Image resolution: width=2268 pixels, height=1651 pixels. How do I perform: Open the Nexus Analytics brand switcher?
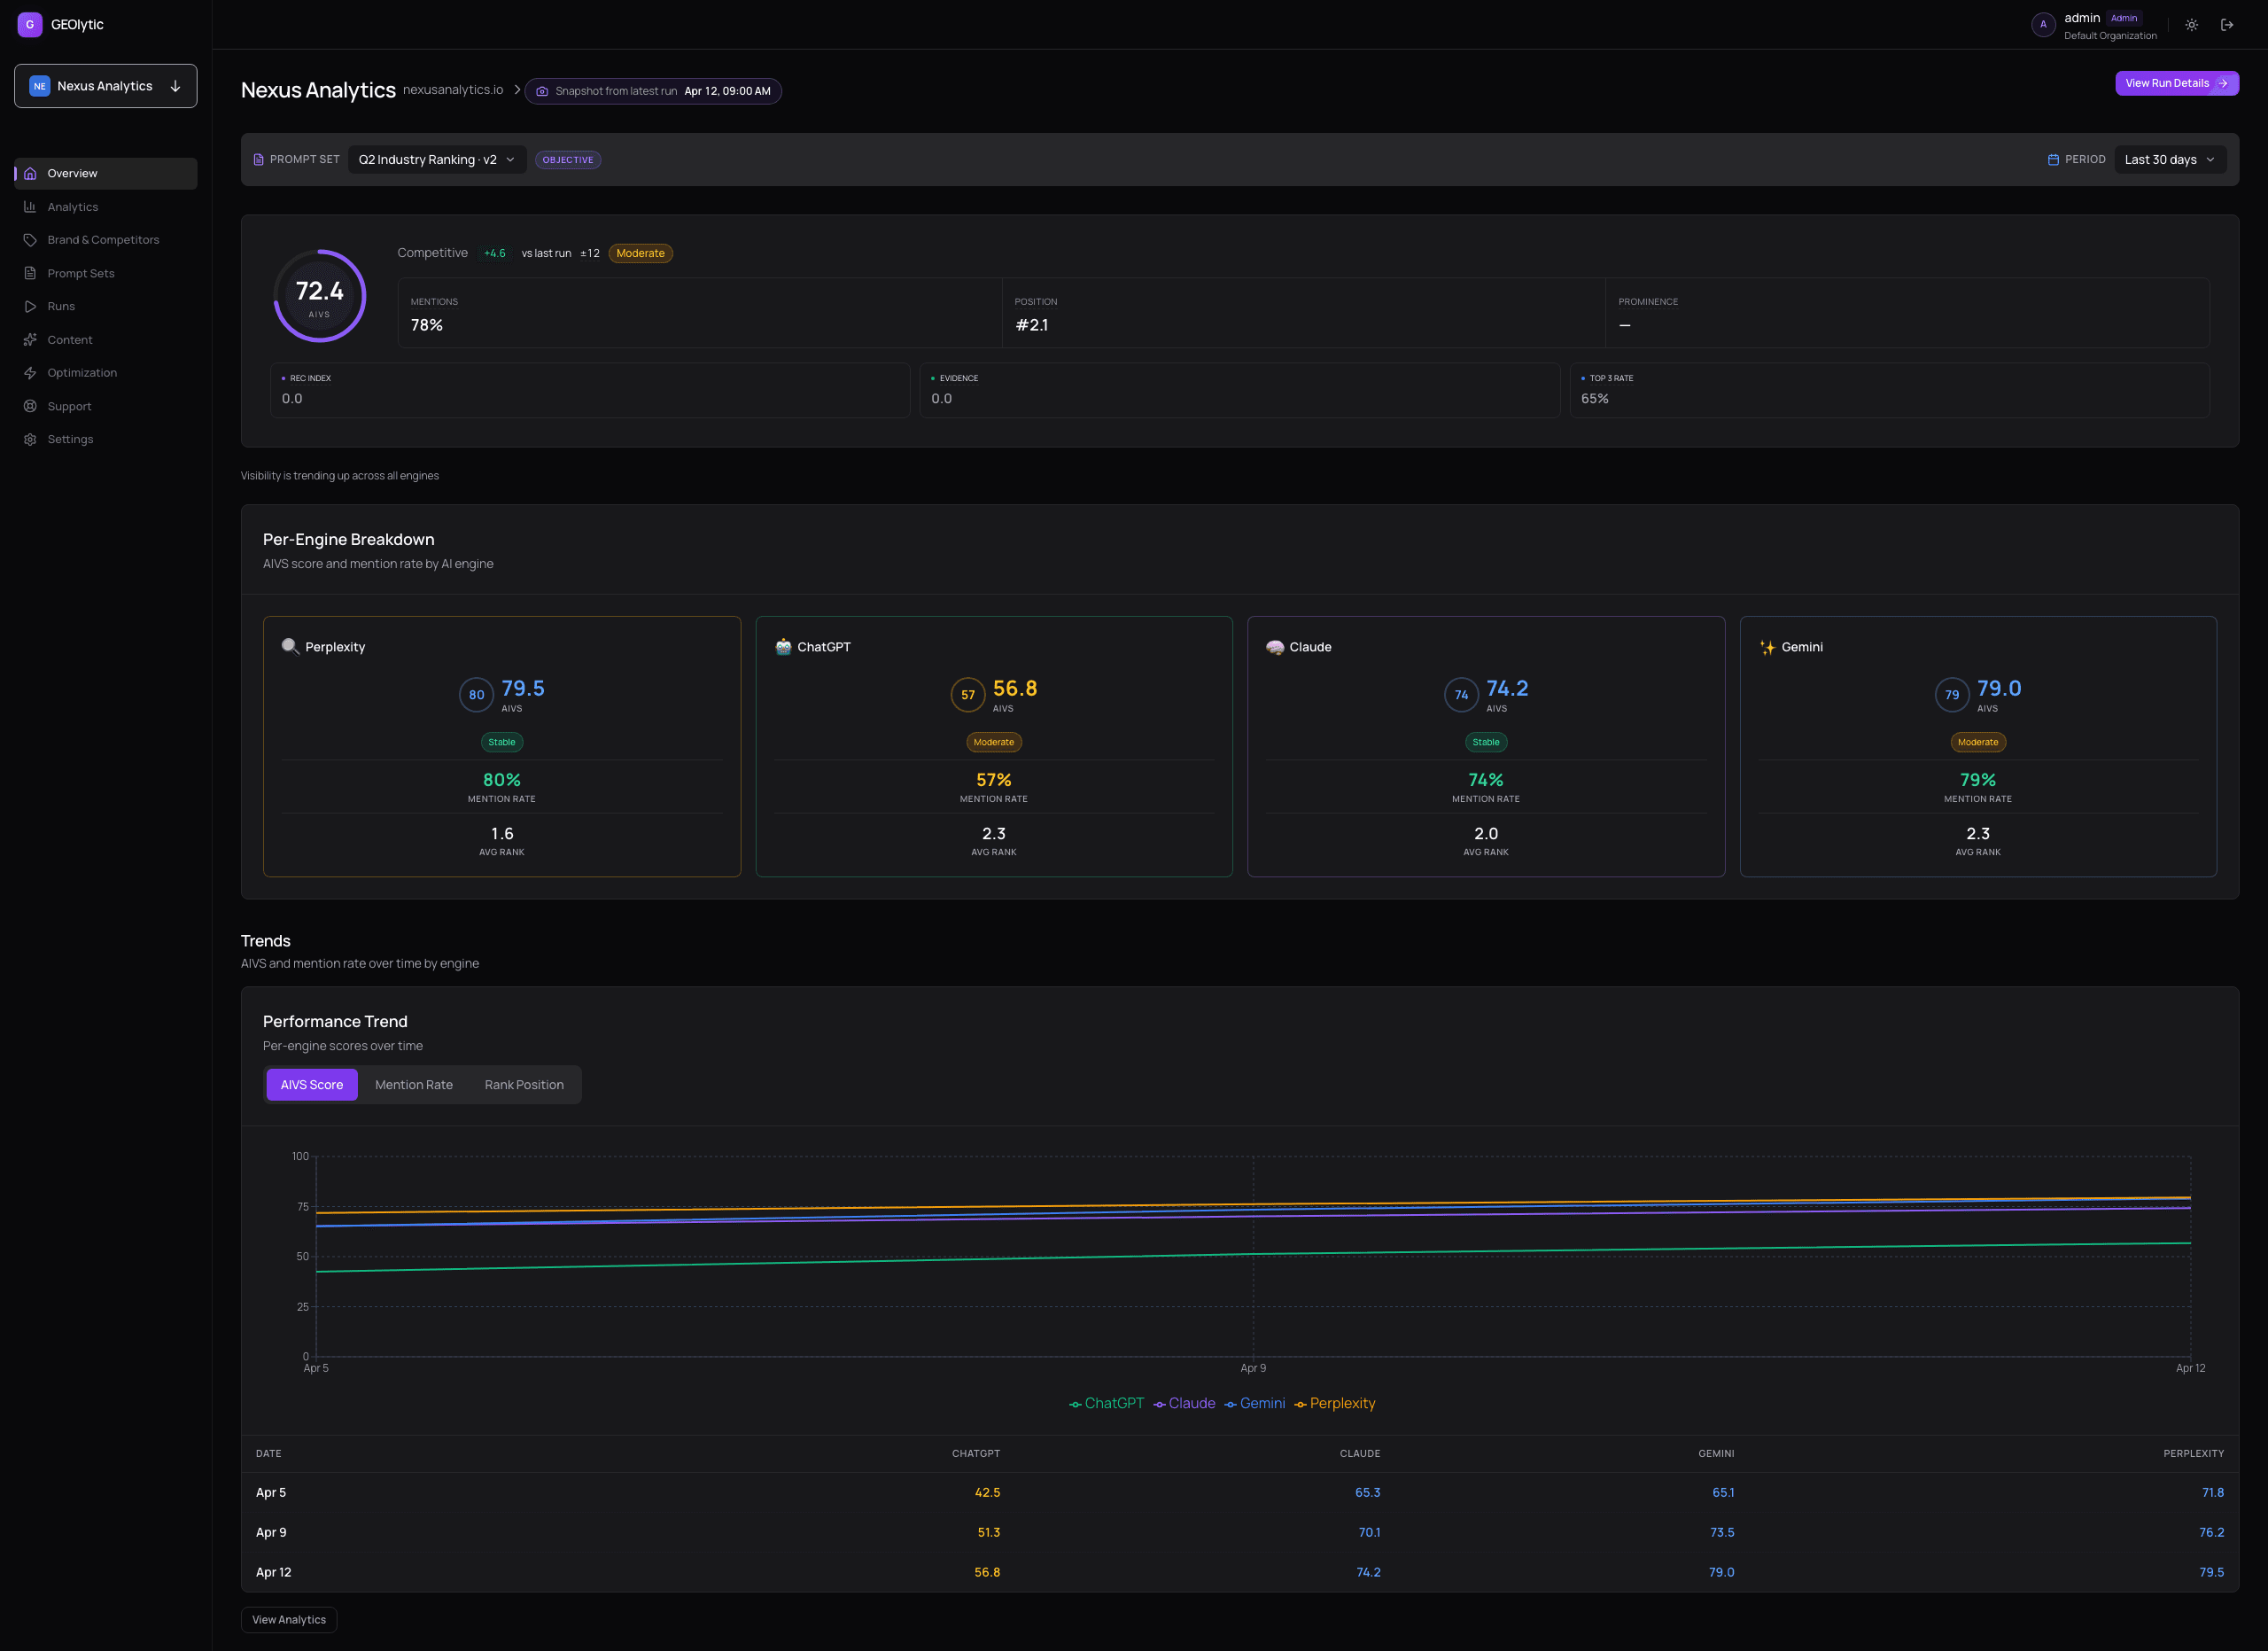point(105,86)
